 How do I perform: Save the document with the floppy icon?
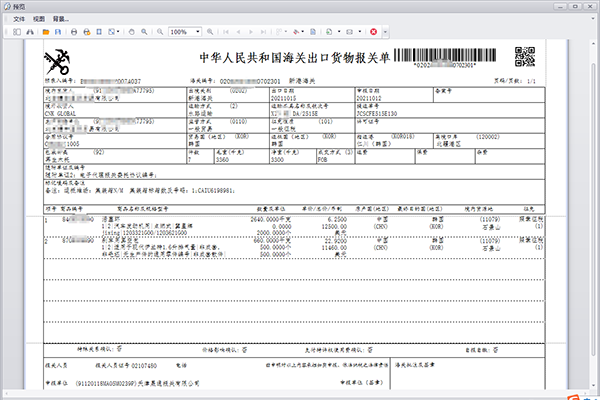(58, 32)
